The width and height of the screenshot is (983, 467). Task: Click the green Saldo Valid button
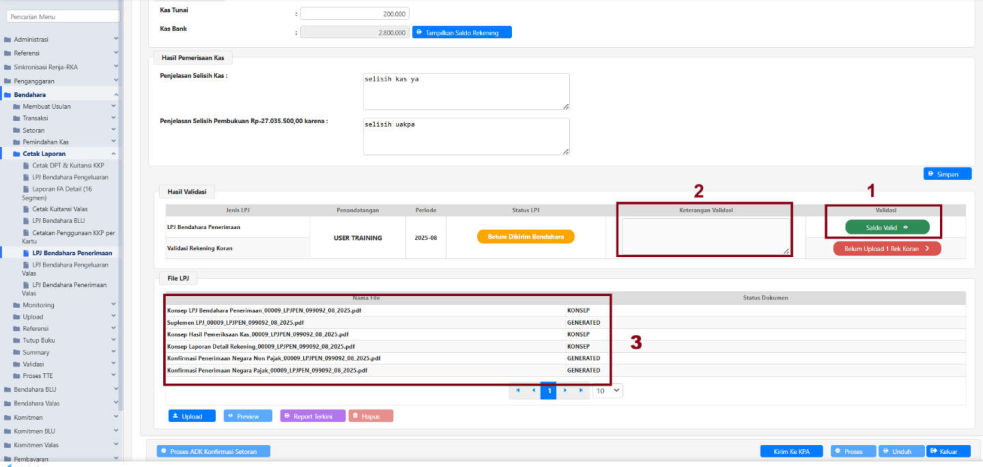[x=879, y=227]
